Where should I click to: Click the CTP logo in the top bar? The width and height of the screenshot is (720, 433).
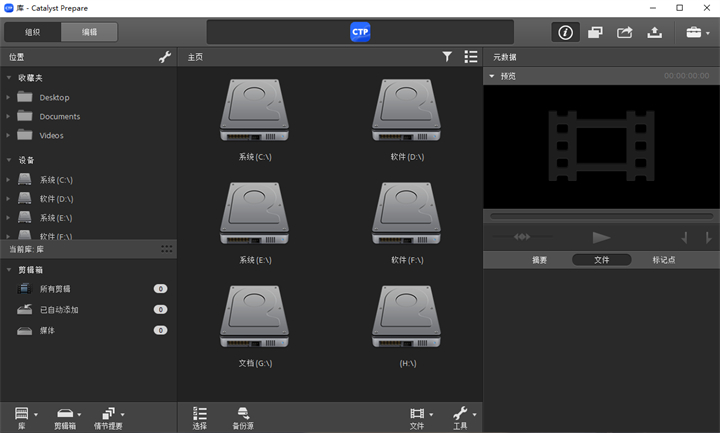click(x=360, y=32)
